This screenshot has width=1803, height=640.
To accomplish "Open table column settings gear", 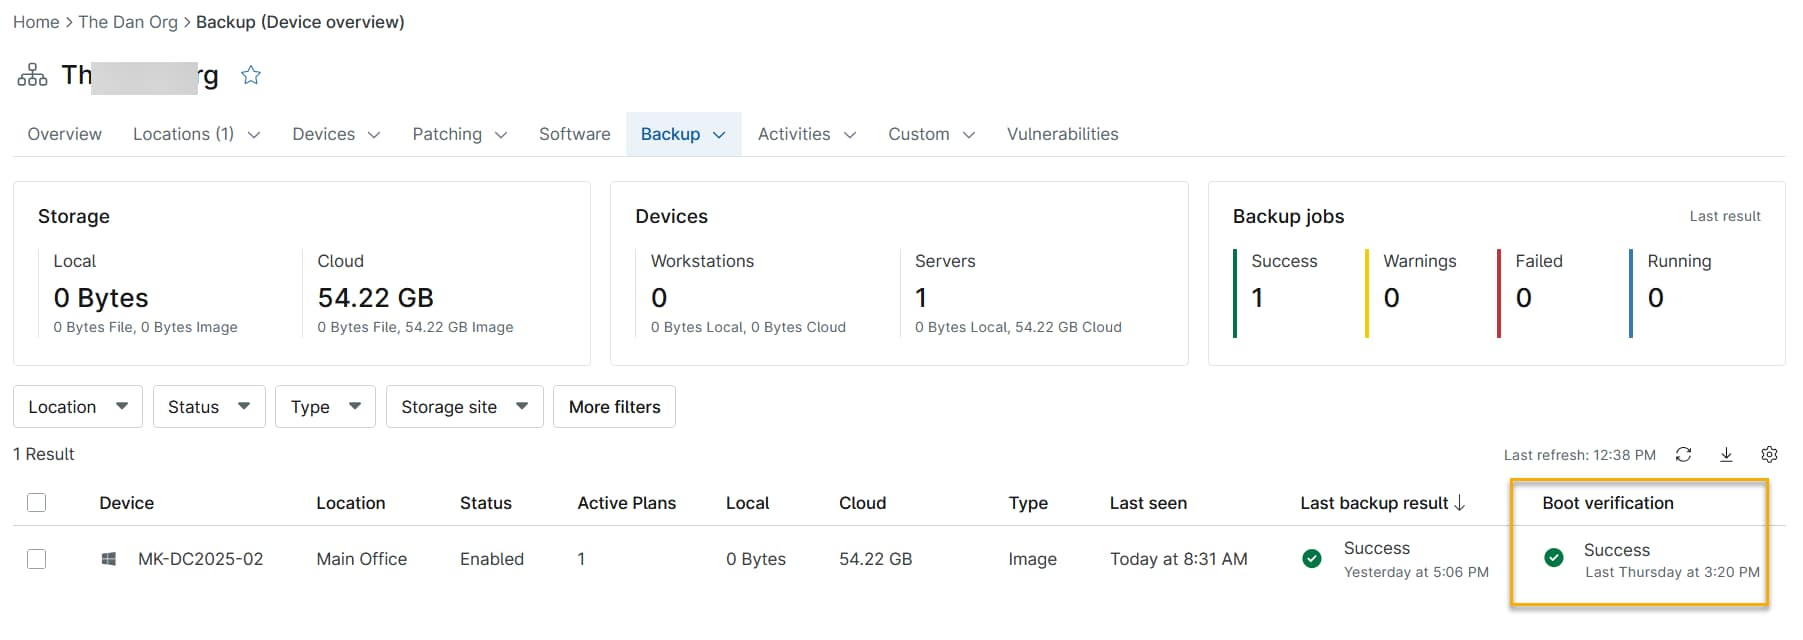I will point(1769,454).
